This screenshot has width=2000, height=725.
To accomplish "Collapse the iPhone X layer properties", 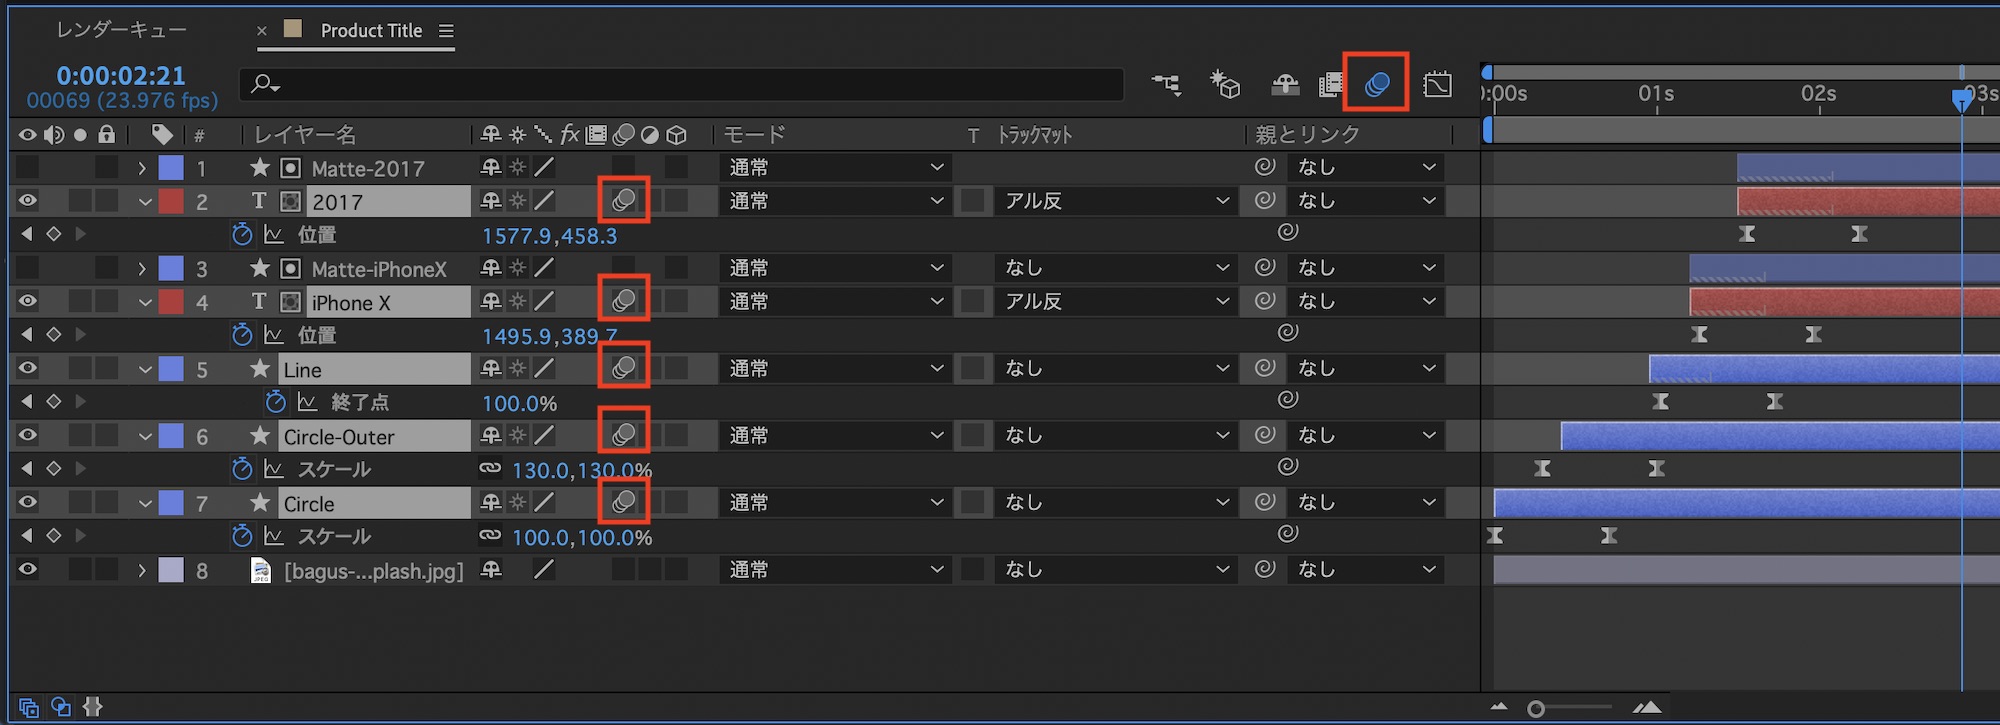I will [x=145, y=302].
